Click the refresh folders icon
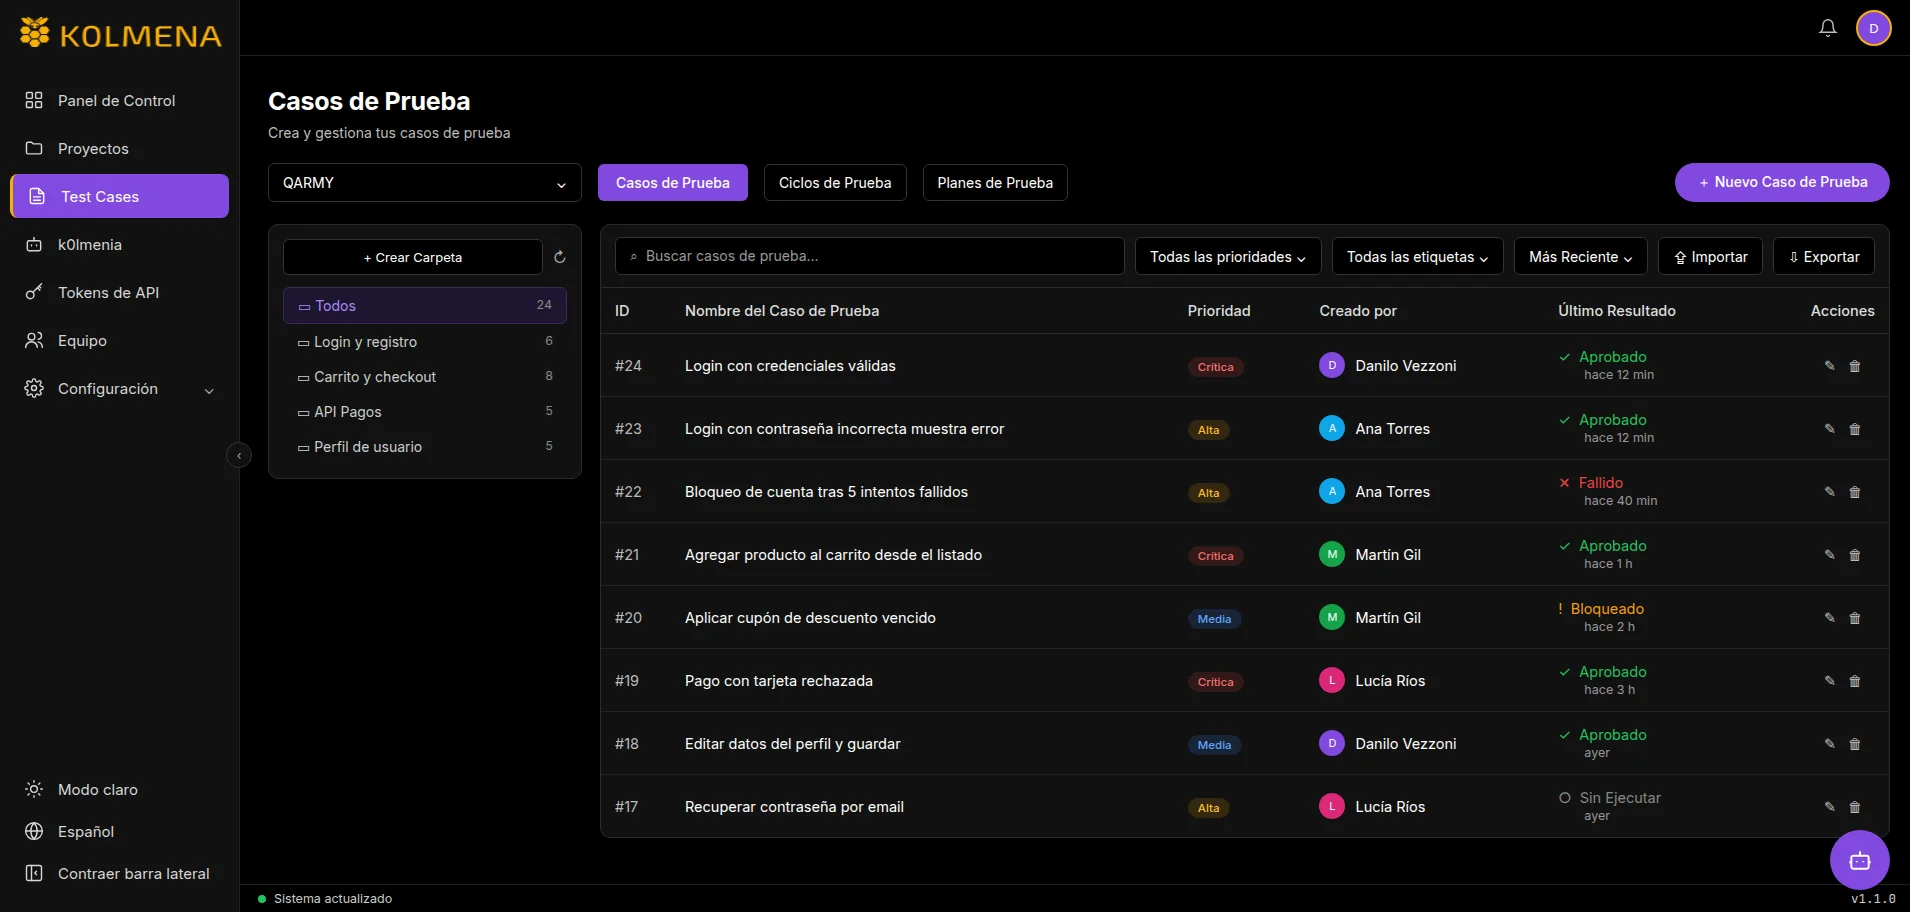Screen dimensions: 1910x912 (x=560, y=257)
